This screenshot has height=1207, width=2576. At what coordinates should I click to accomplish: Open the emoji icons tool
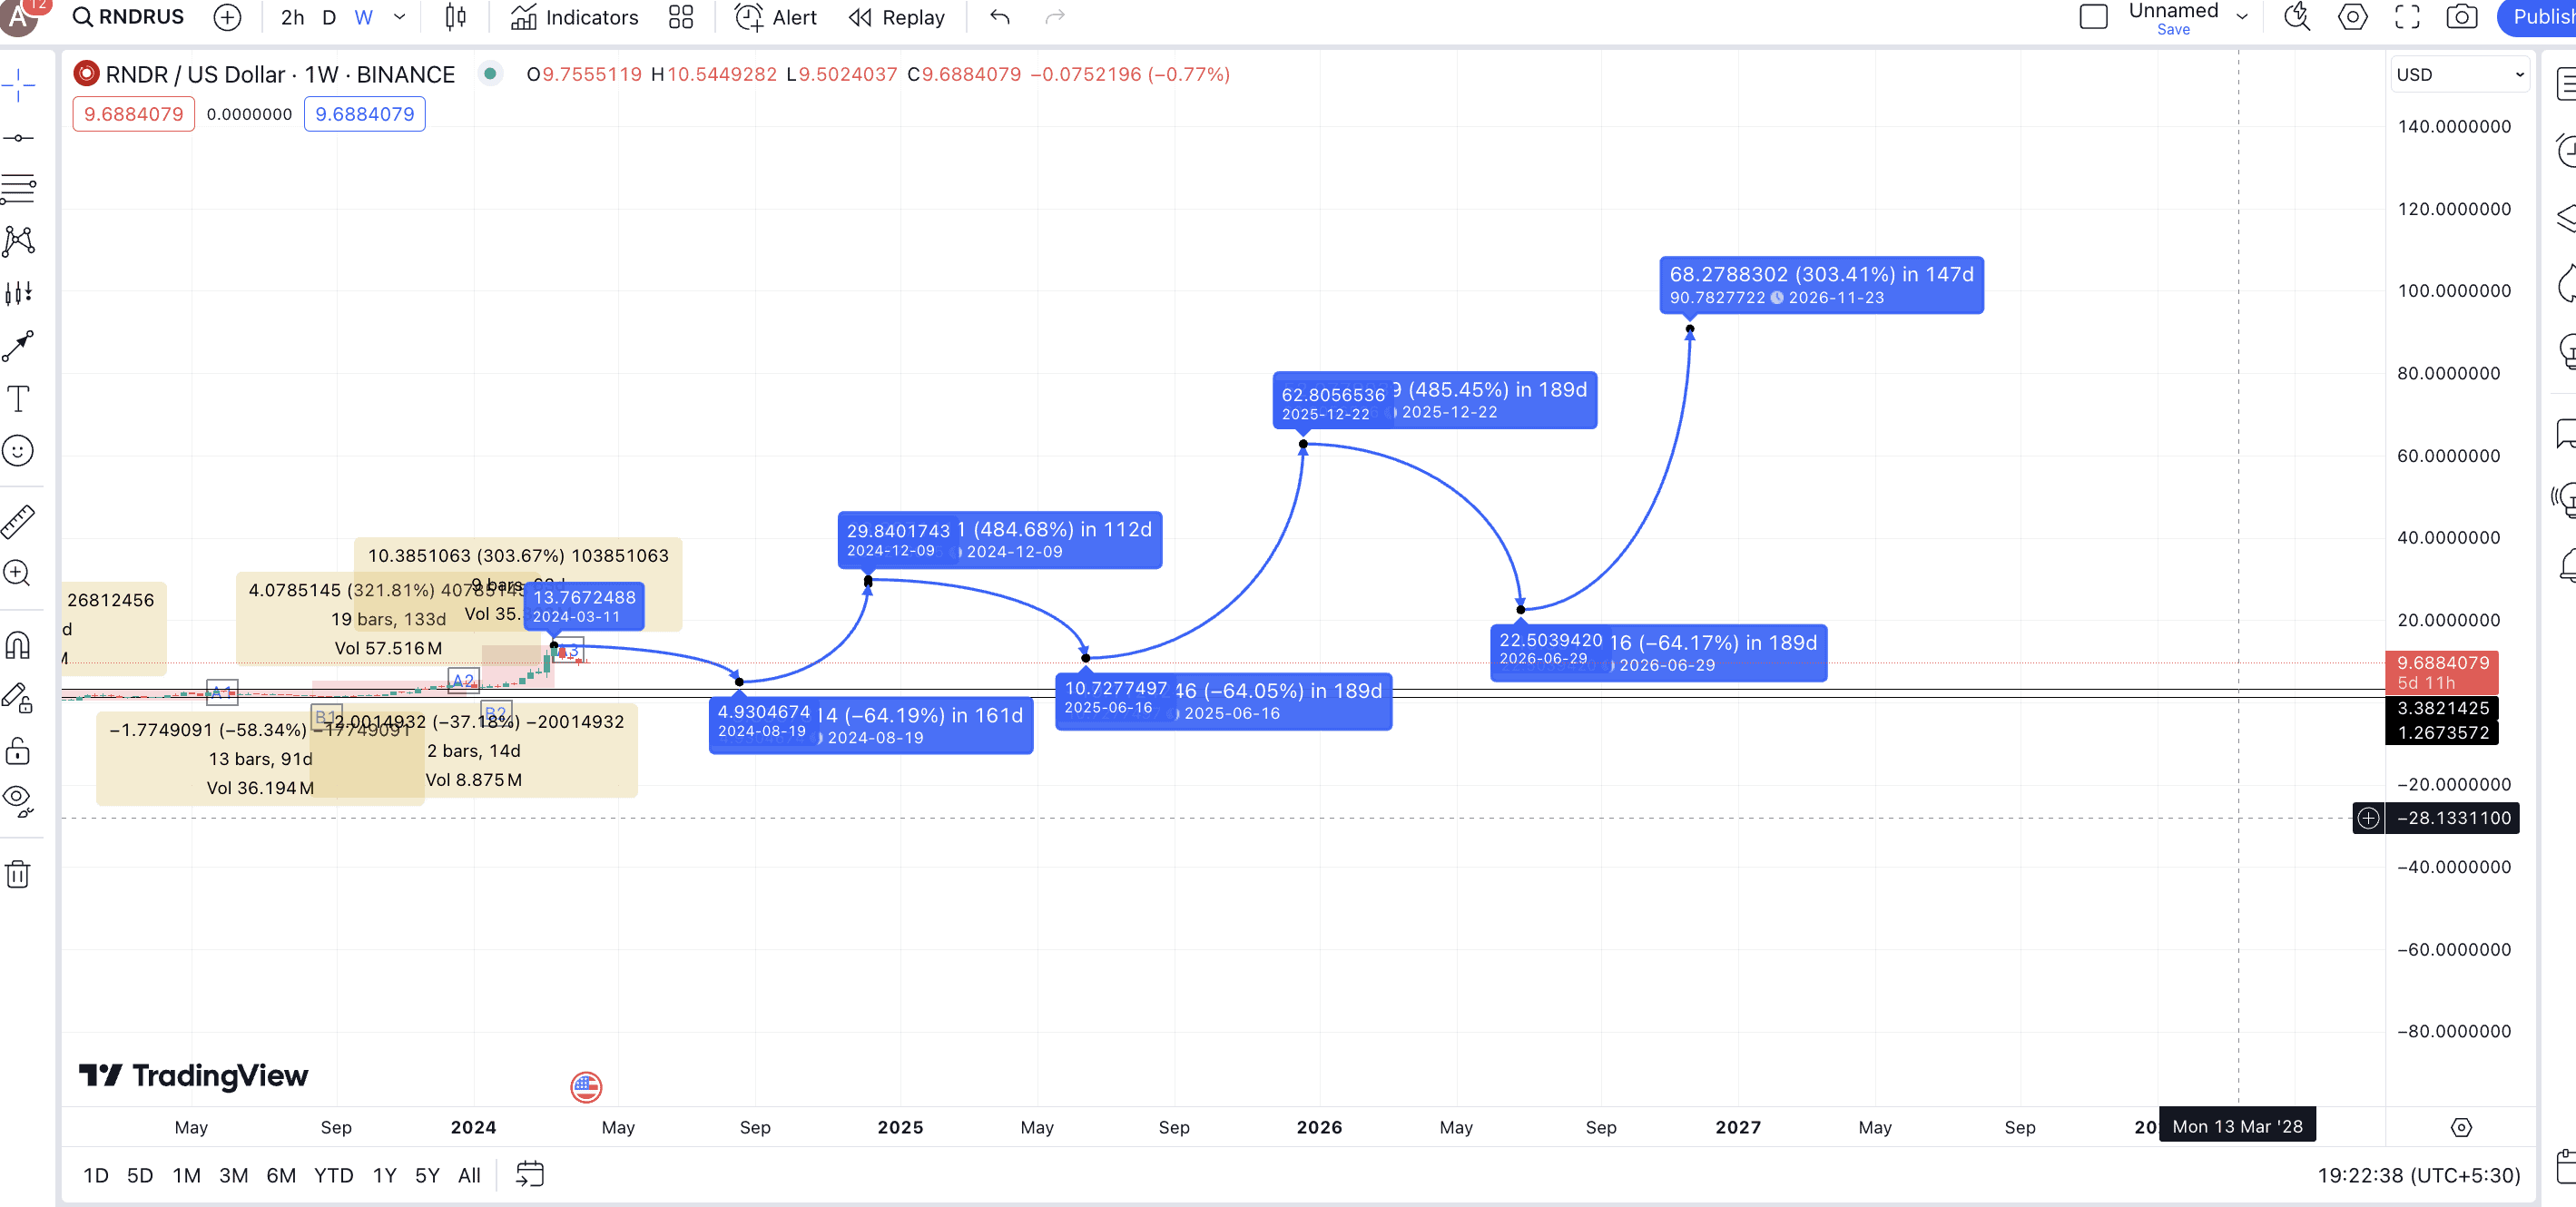(18, 451)
